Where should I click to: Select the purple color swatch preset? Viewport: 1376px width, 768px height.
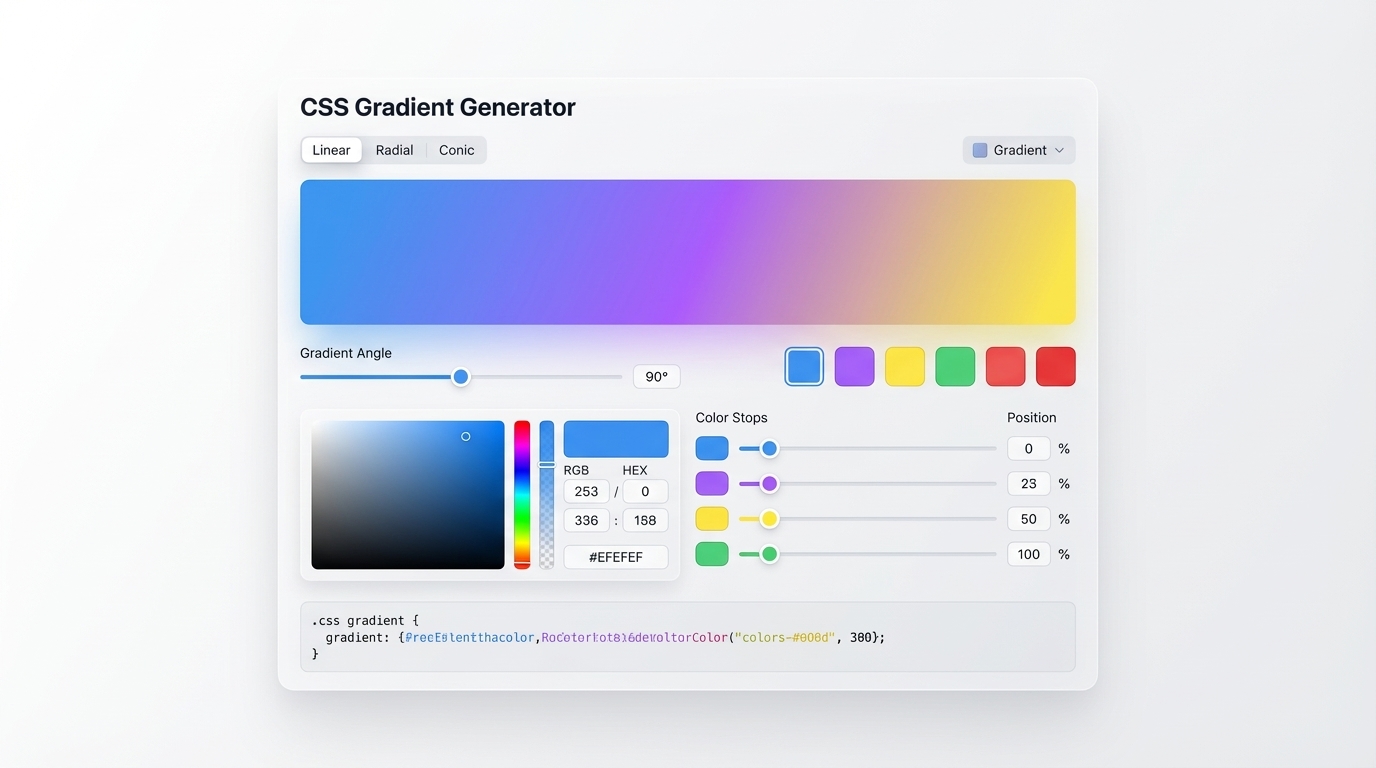[854, 366]
